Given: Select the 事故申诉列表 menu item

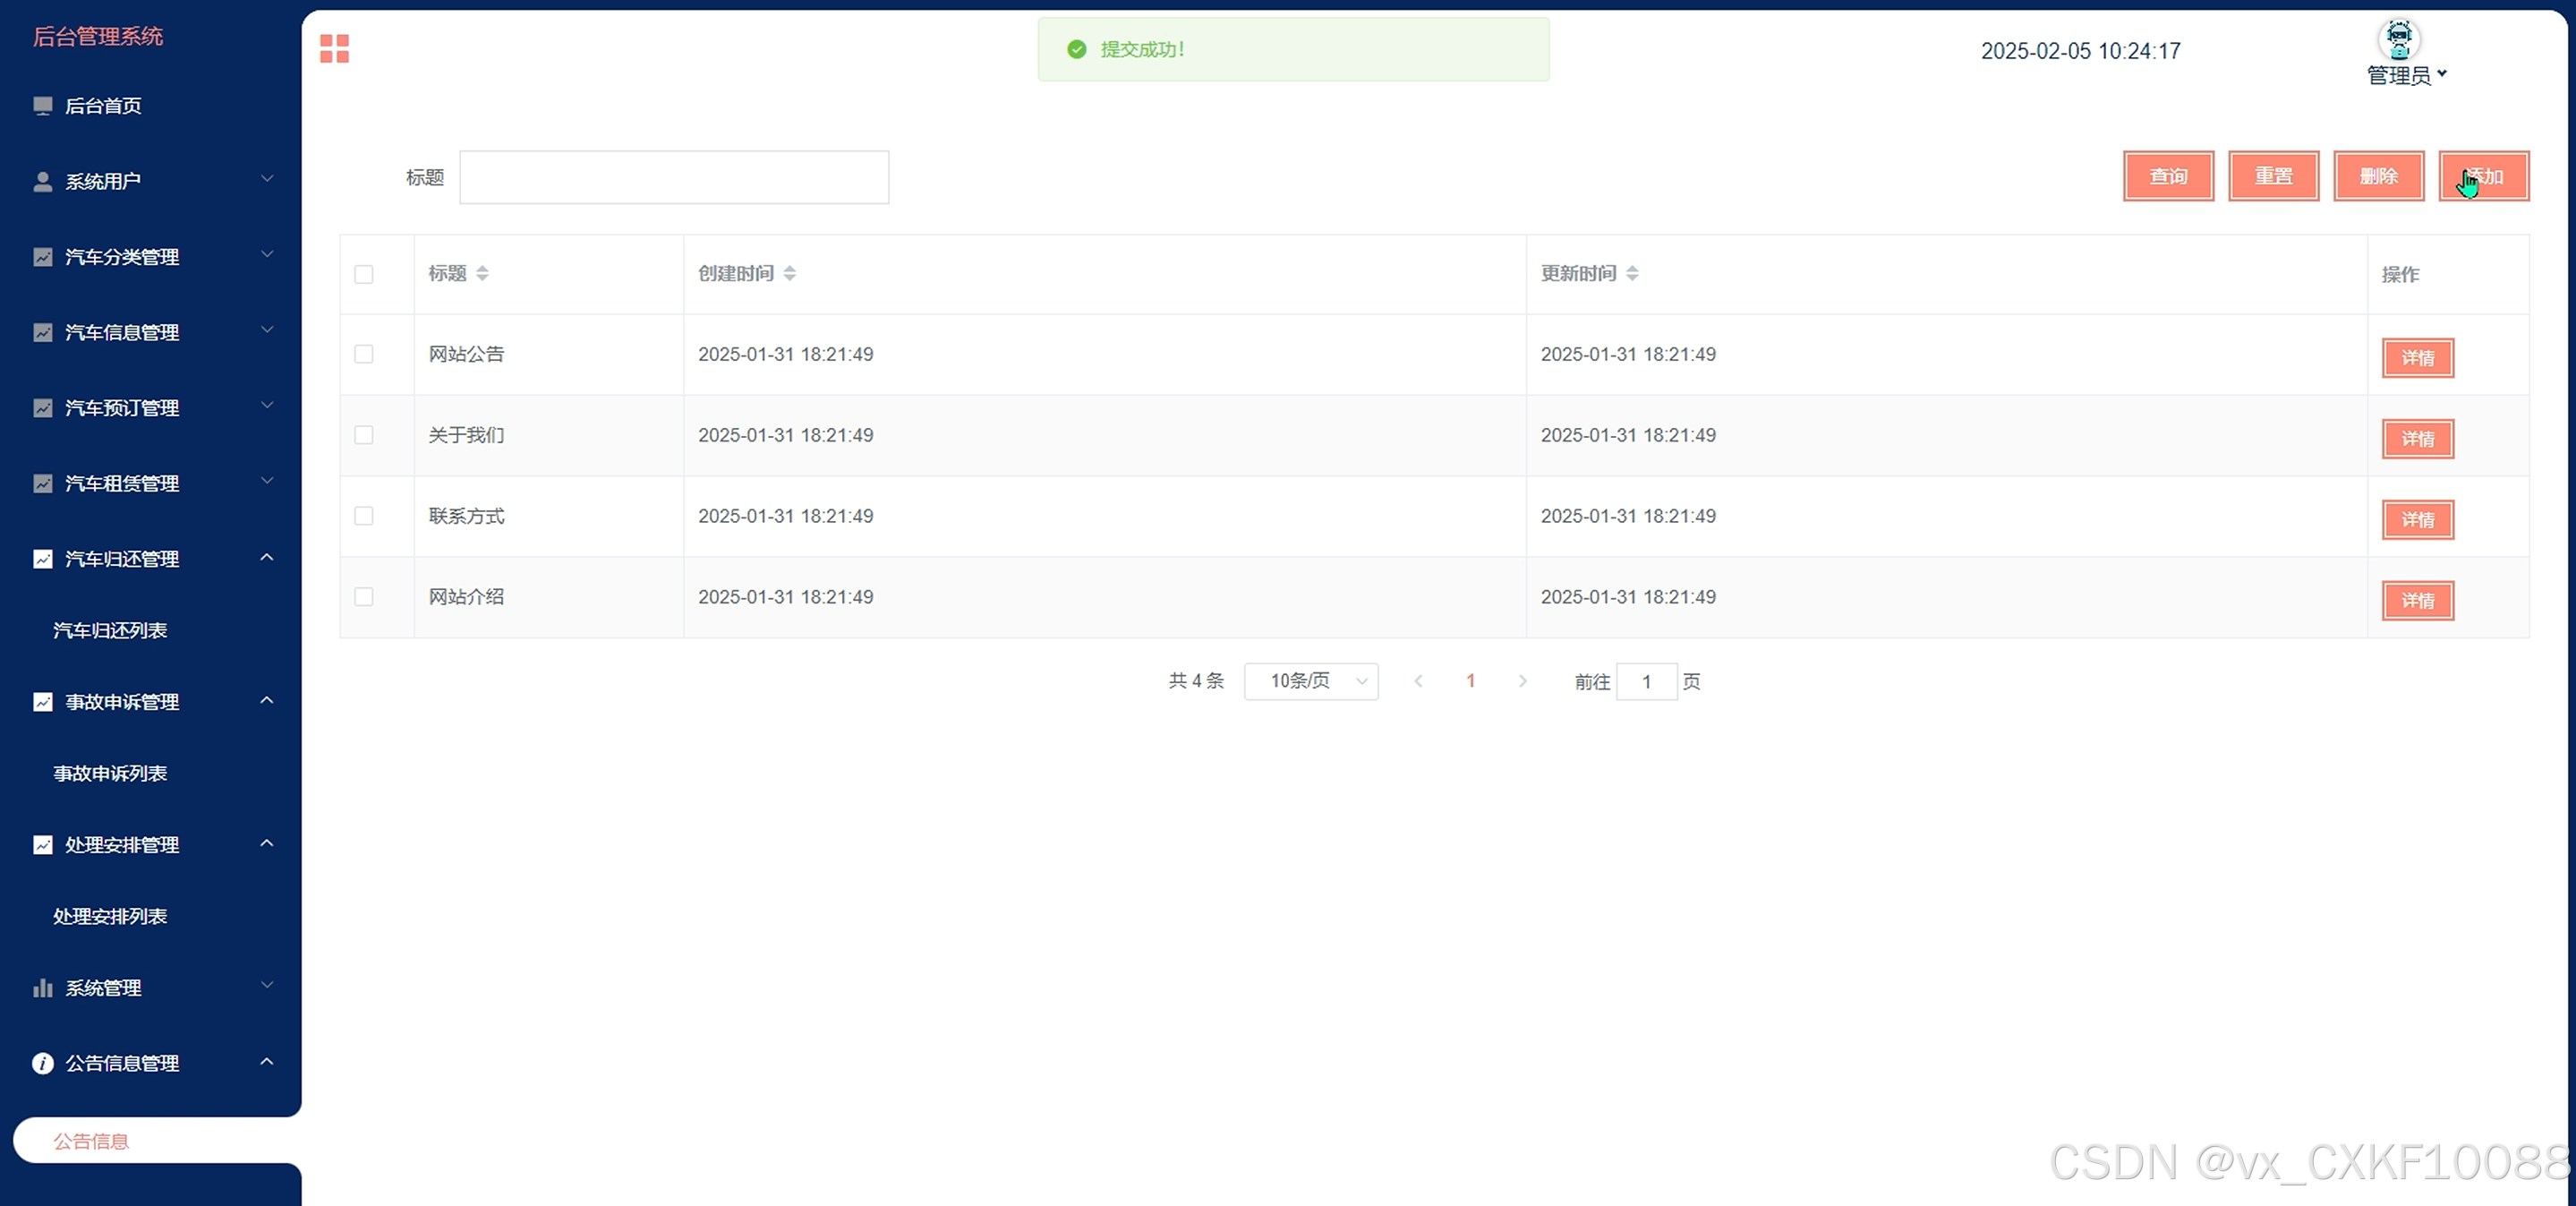Looking at the screenshot, I should pos(110,773).
